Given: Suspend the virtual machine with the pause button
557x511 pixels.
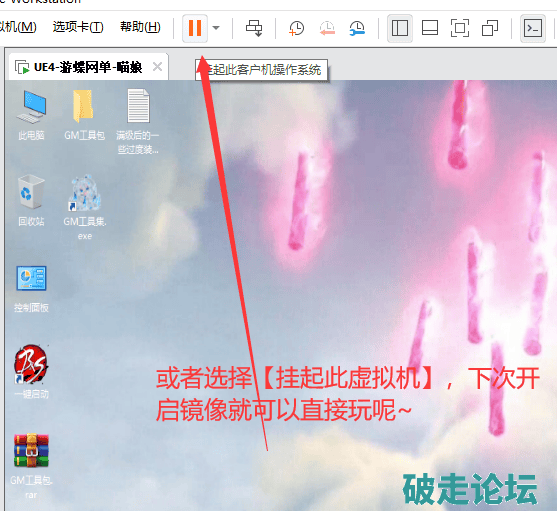Looking at the screenshot, I should (195, 28).
